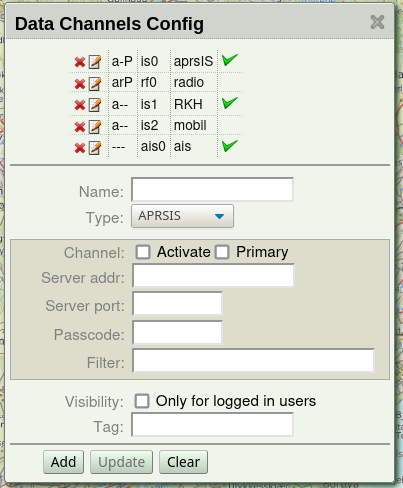Delete the RKH is1 channel

[x=80, y=105]
